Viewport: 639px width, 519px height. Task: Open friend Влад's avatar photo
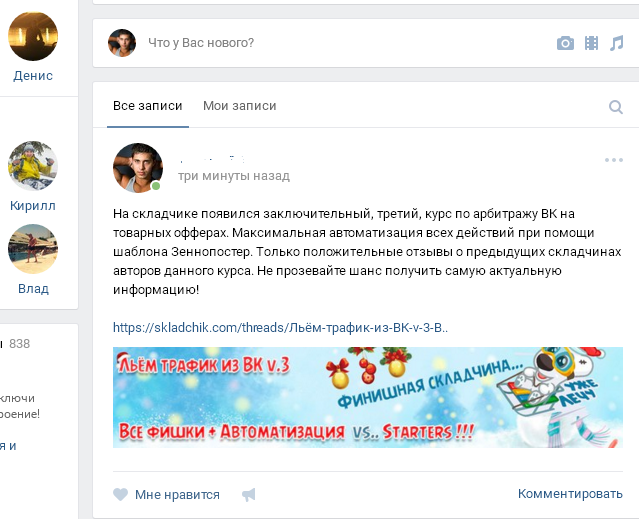pos(33,249)
